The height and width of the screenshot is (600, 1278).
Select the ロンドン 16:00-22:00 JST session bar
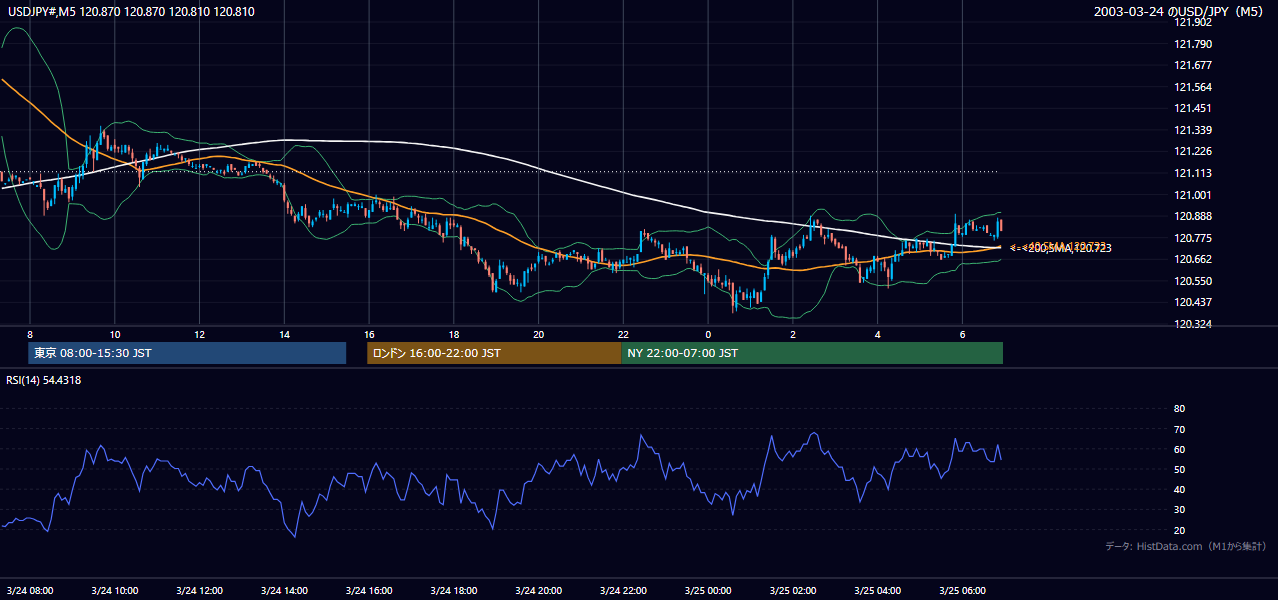point(494,353)
